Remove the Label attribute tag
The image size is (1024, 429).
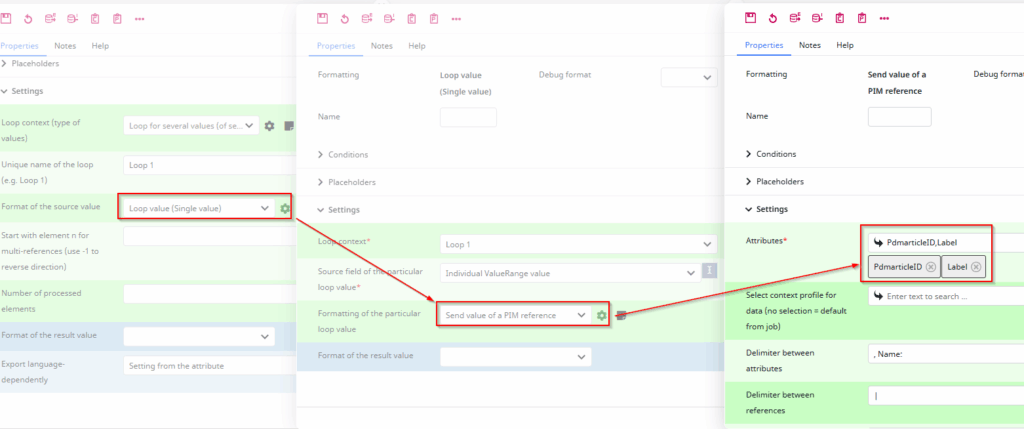tap(975, 266)
